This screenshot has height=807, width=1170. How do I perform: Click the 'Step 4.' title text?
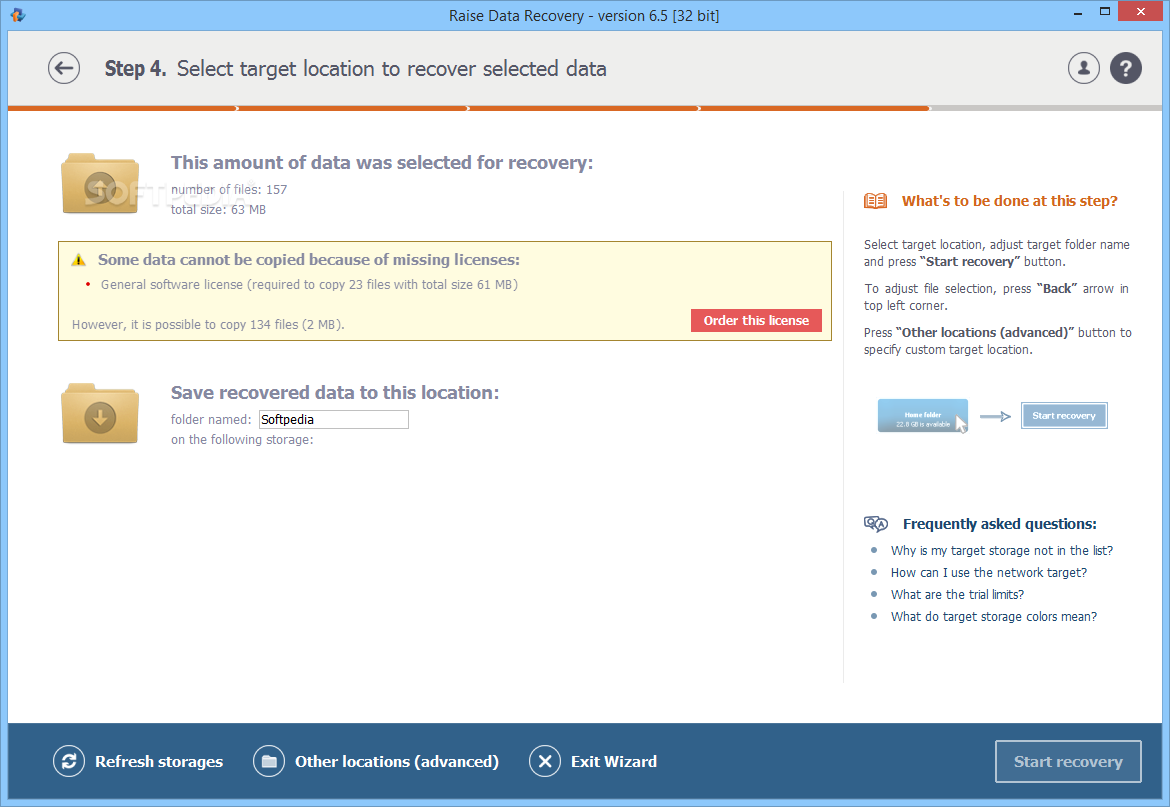tap(135, 69)
